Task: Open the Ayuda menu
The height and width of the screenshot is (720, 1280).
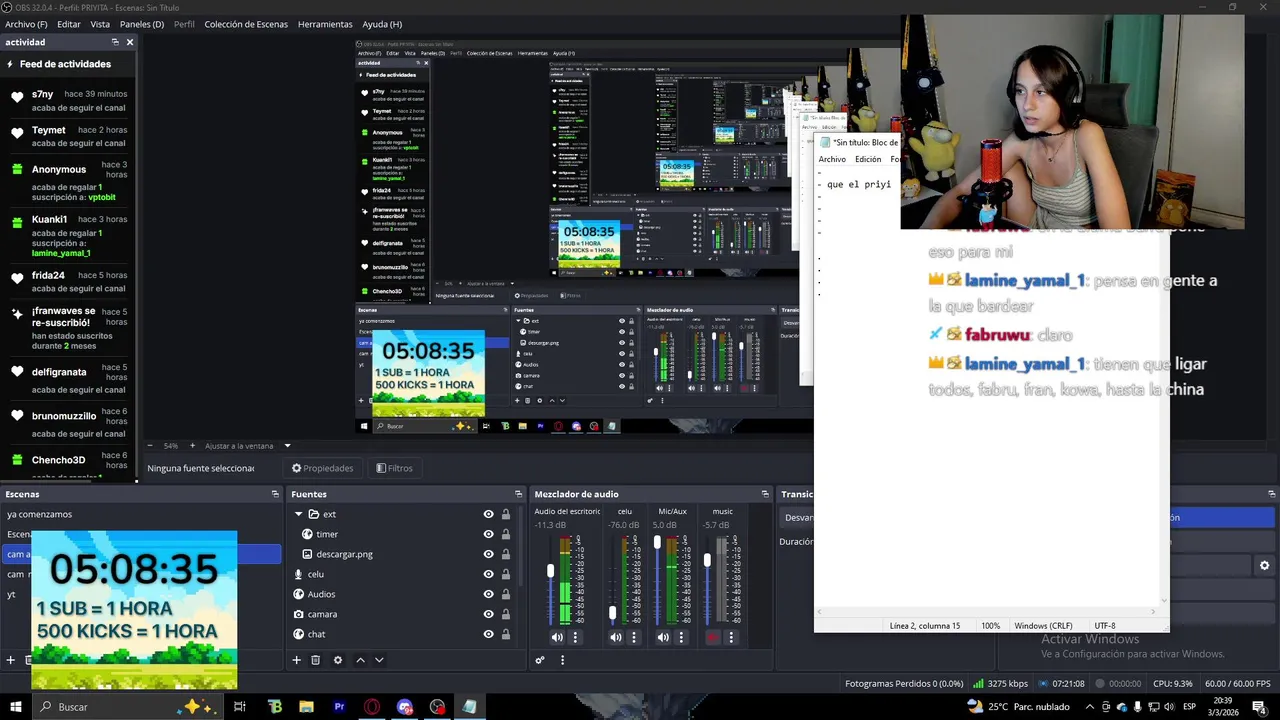Action: point(382,24)
